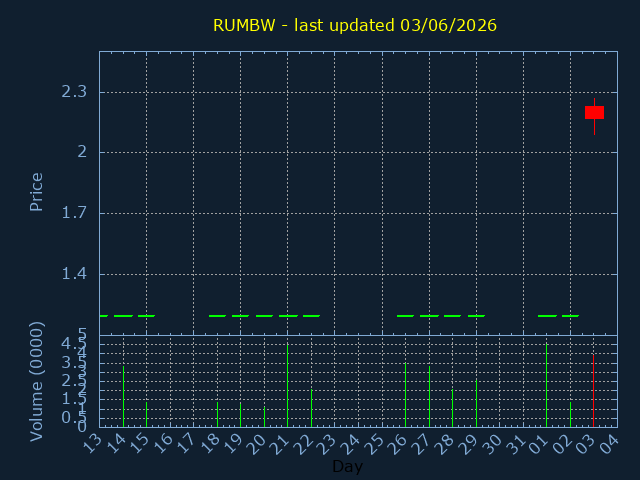Click the 'Day' x-axis label
640x480 pixels.
[347, 466]
